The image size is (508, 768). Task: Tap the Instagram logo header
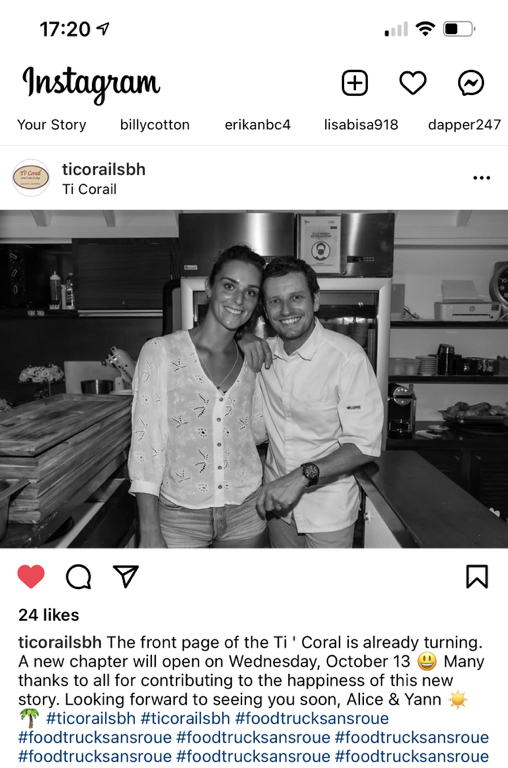[91, 84]
